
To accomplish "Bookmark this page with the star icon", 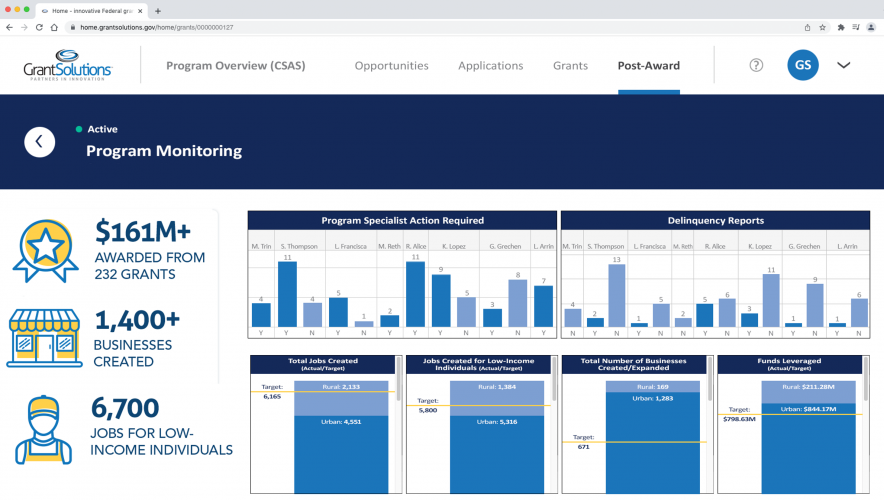I will 822,27.
